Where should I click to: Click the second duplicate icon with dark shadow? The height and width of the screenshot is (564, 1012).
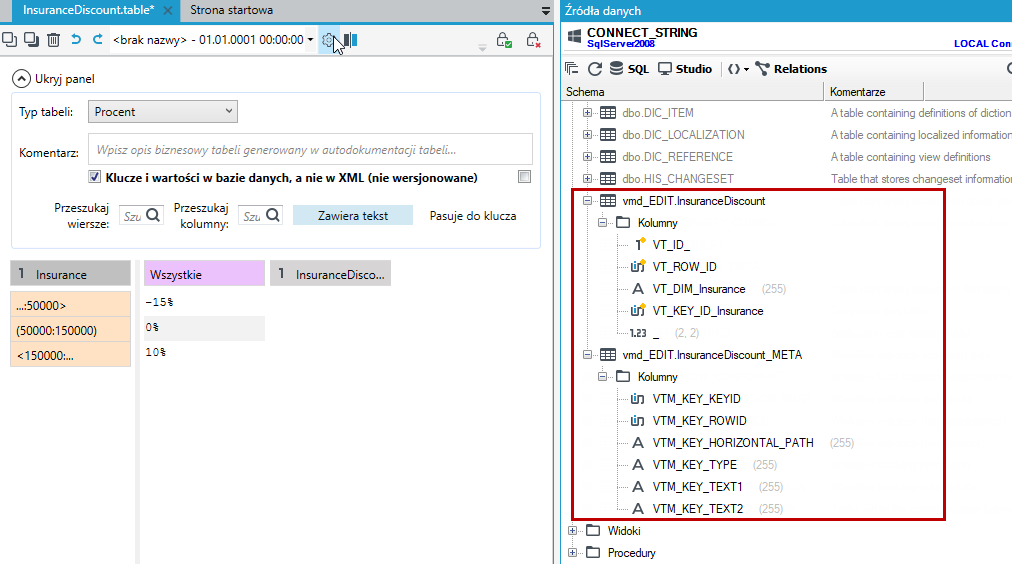click(x=31, y=39)
